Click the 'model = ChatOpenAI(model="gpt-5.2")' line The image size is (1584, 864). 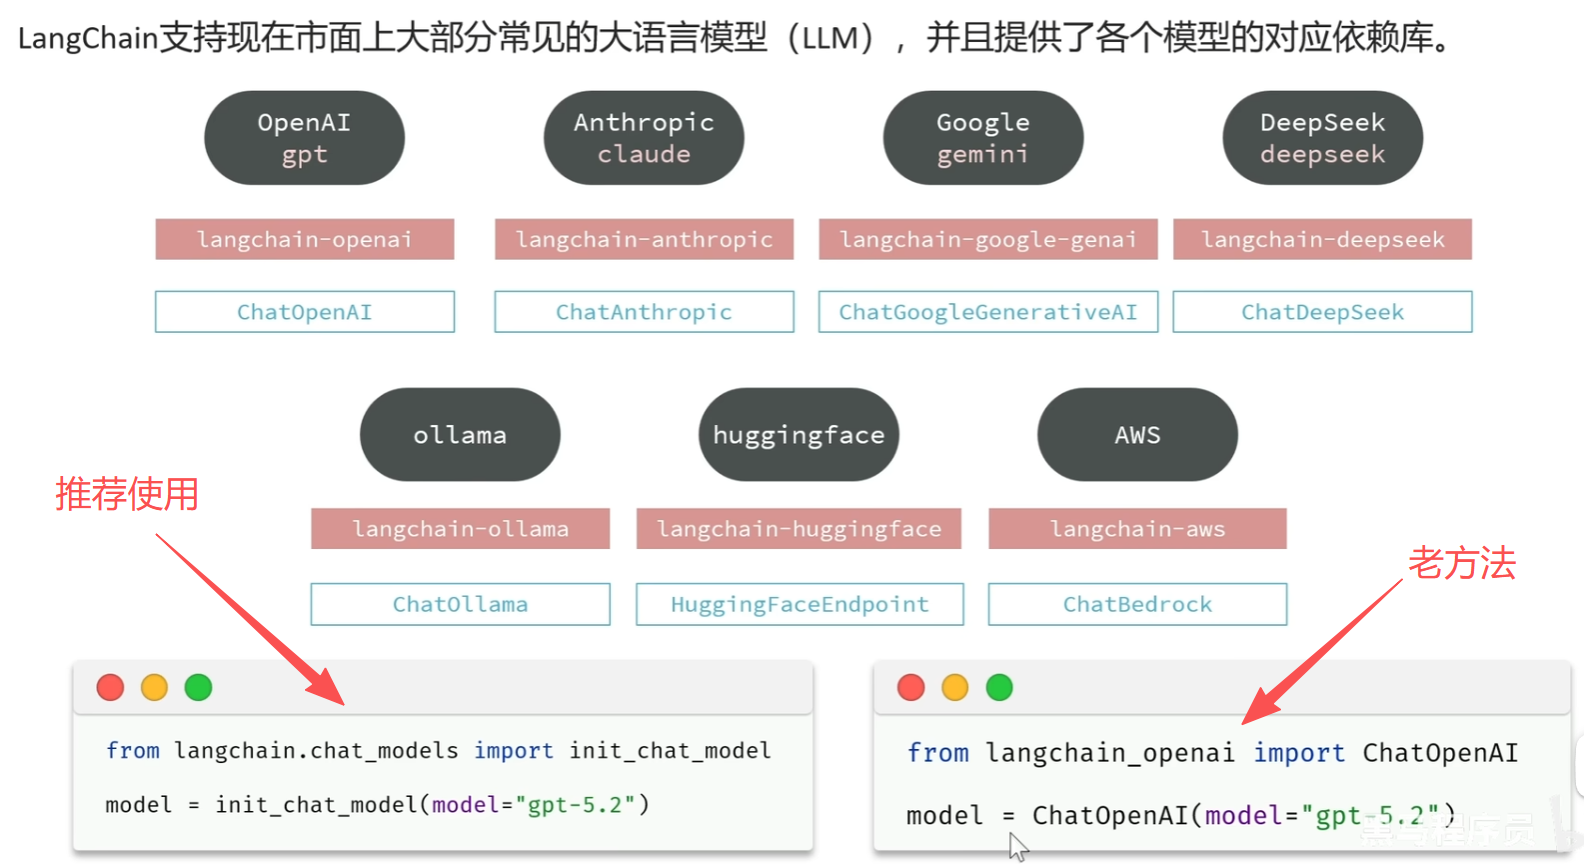[1181, 816]
